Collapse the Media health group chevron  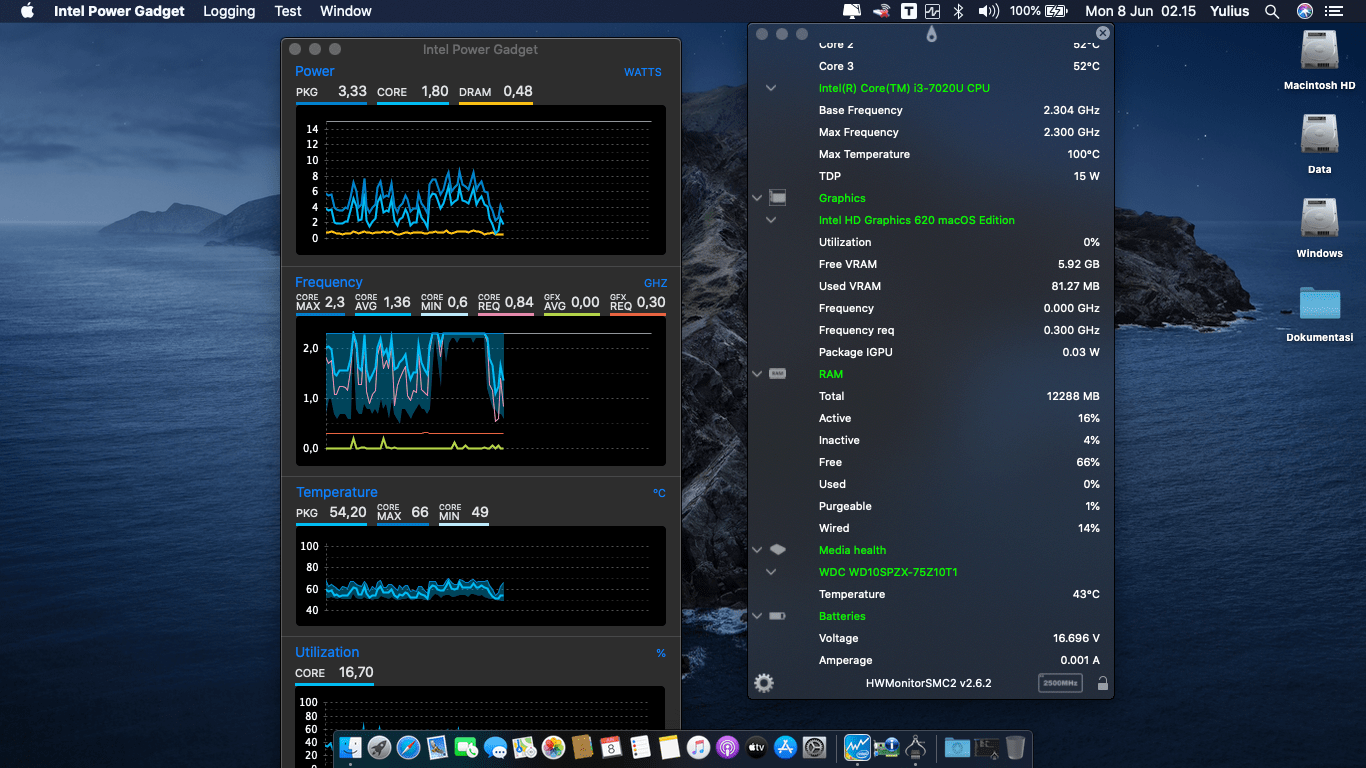pyautogui.click(x=757, y=550)
